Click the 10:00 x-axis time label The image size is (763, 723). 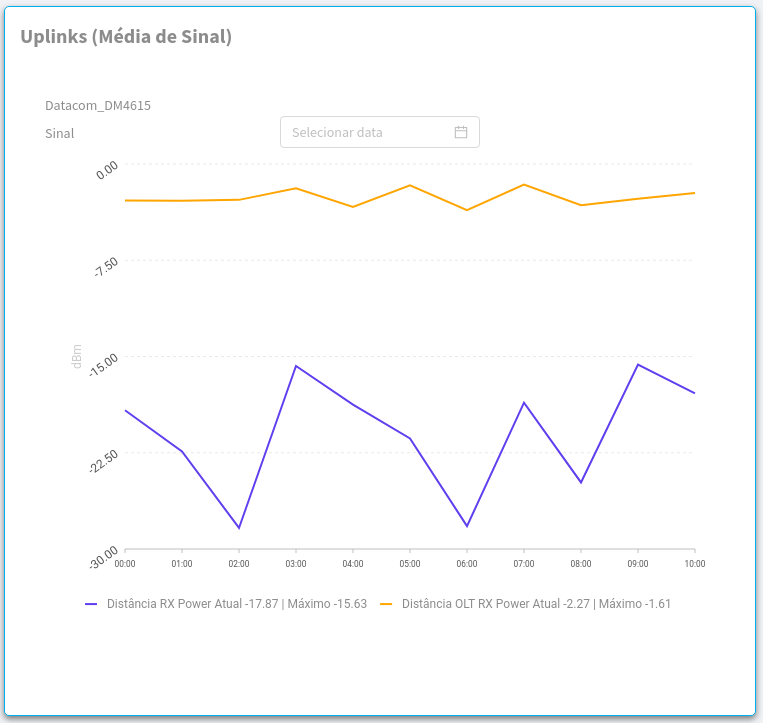pyautogui.click(x=694, y=564)
